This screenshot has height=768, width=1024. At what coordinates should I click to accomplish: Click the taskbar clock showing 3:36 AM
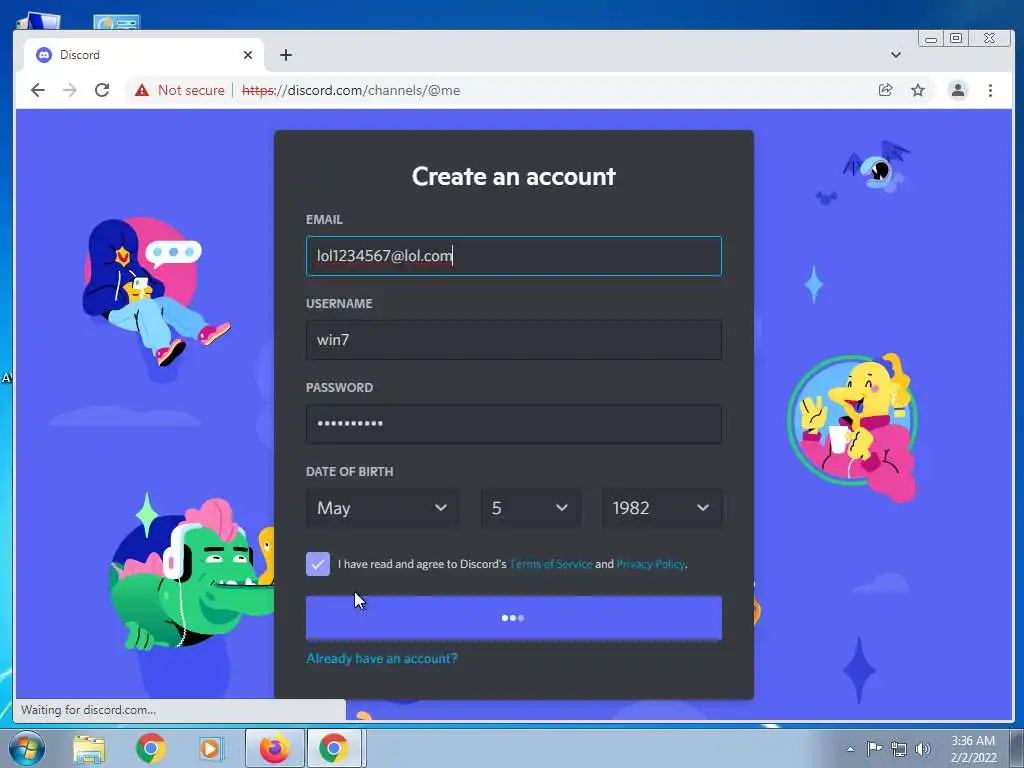[974, 749]
